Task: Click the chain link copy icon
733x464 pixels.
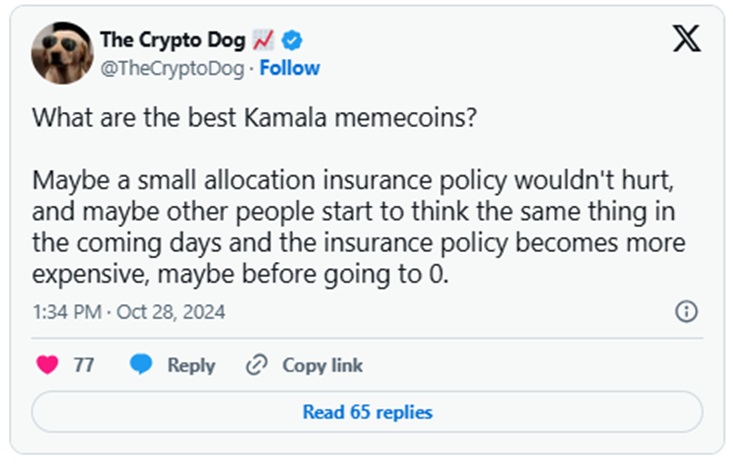Action: [x=257, y=365]
